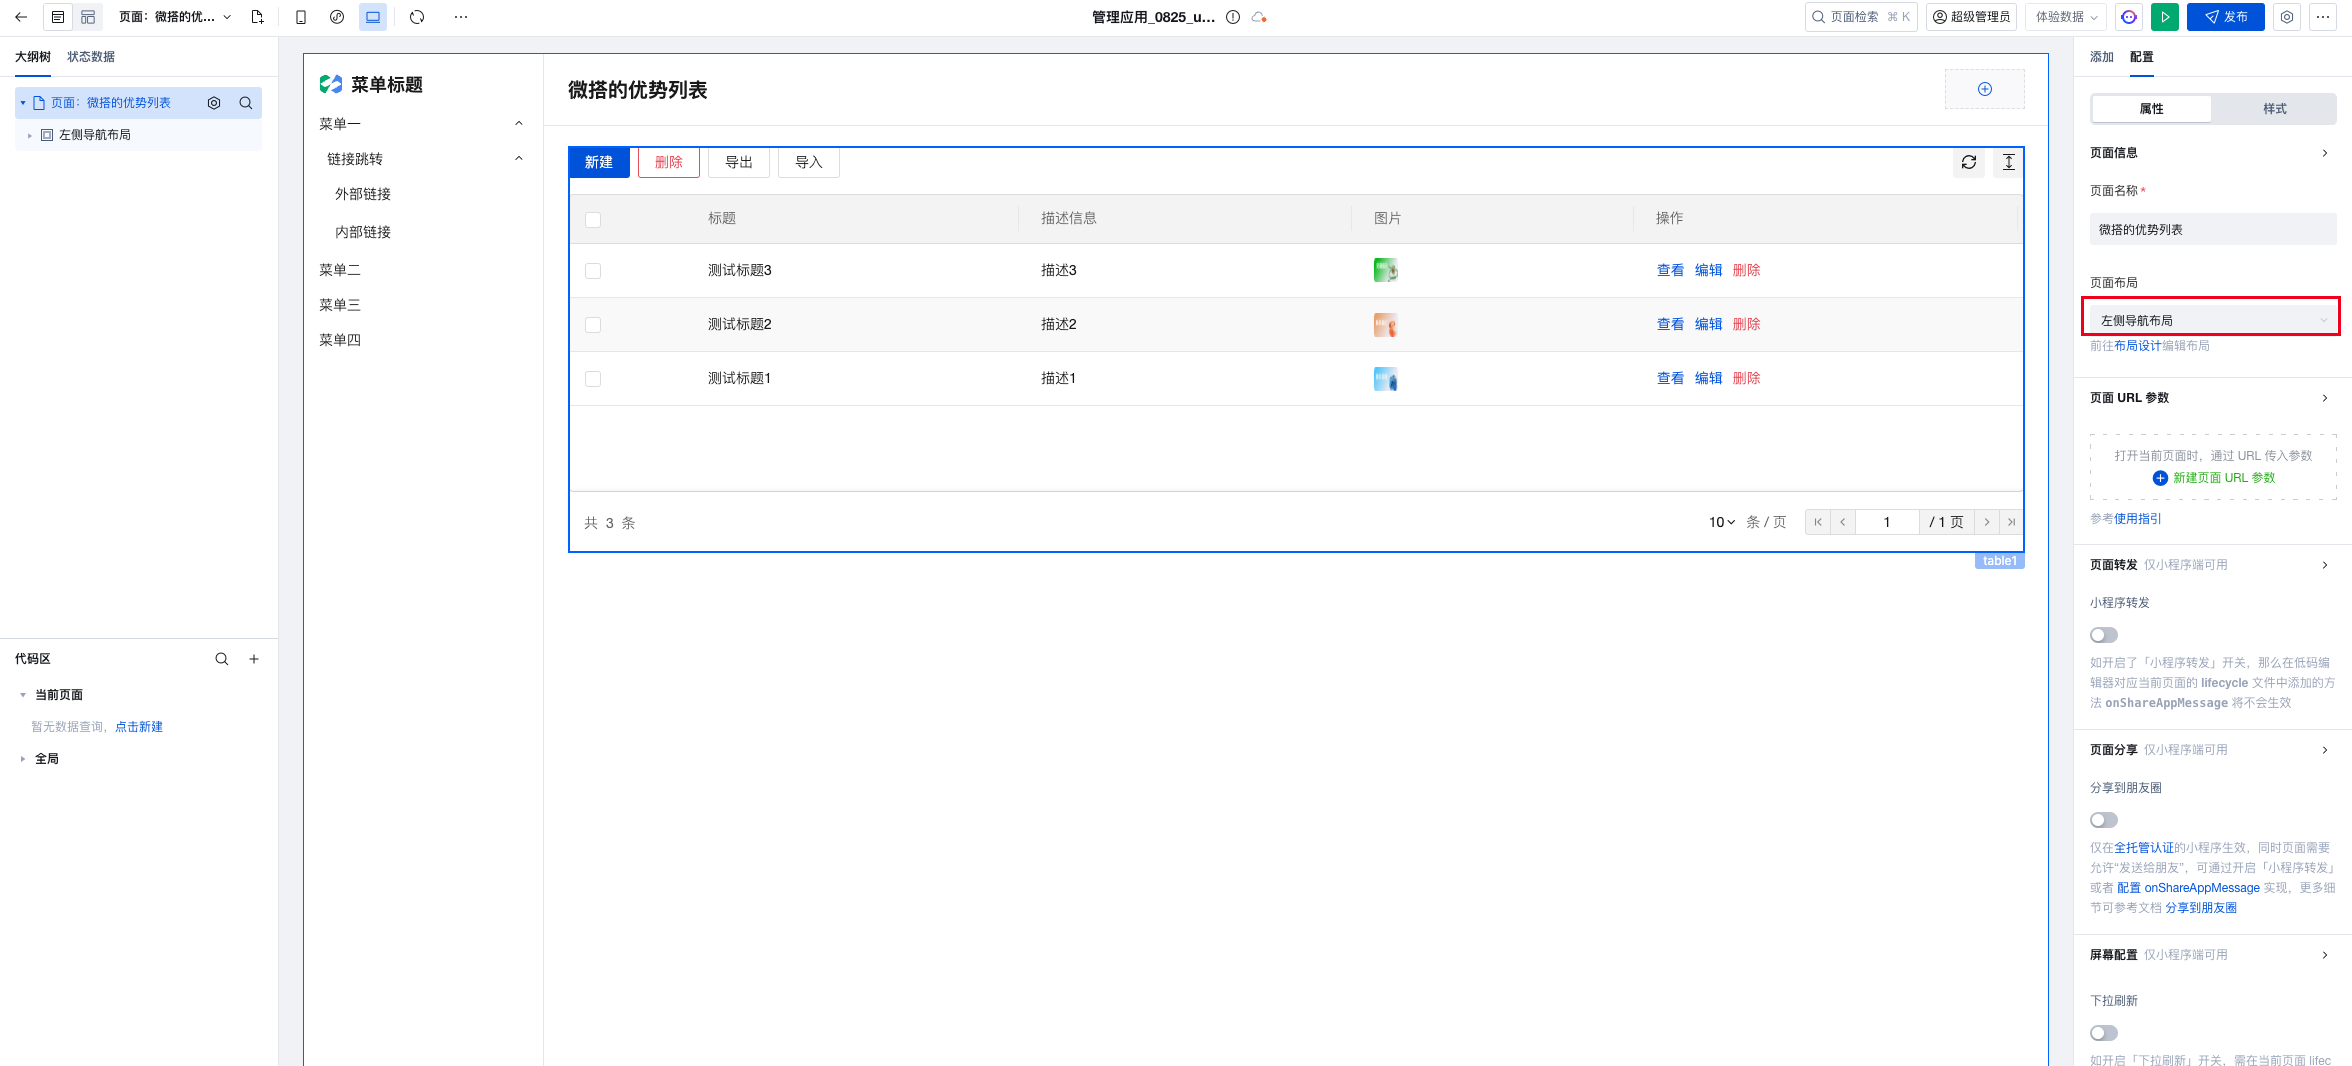The width and height of the screenshot is (2352, 1066).
Task: Click the 点击新建 link
Action: [x=139, y=727]
